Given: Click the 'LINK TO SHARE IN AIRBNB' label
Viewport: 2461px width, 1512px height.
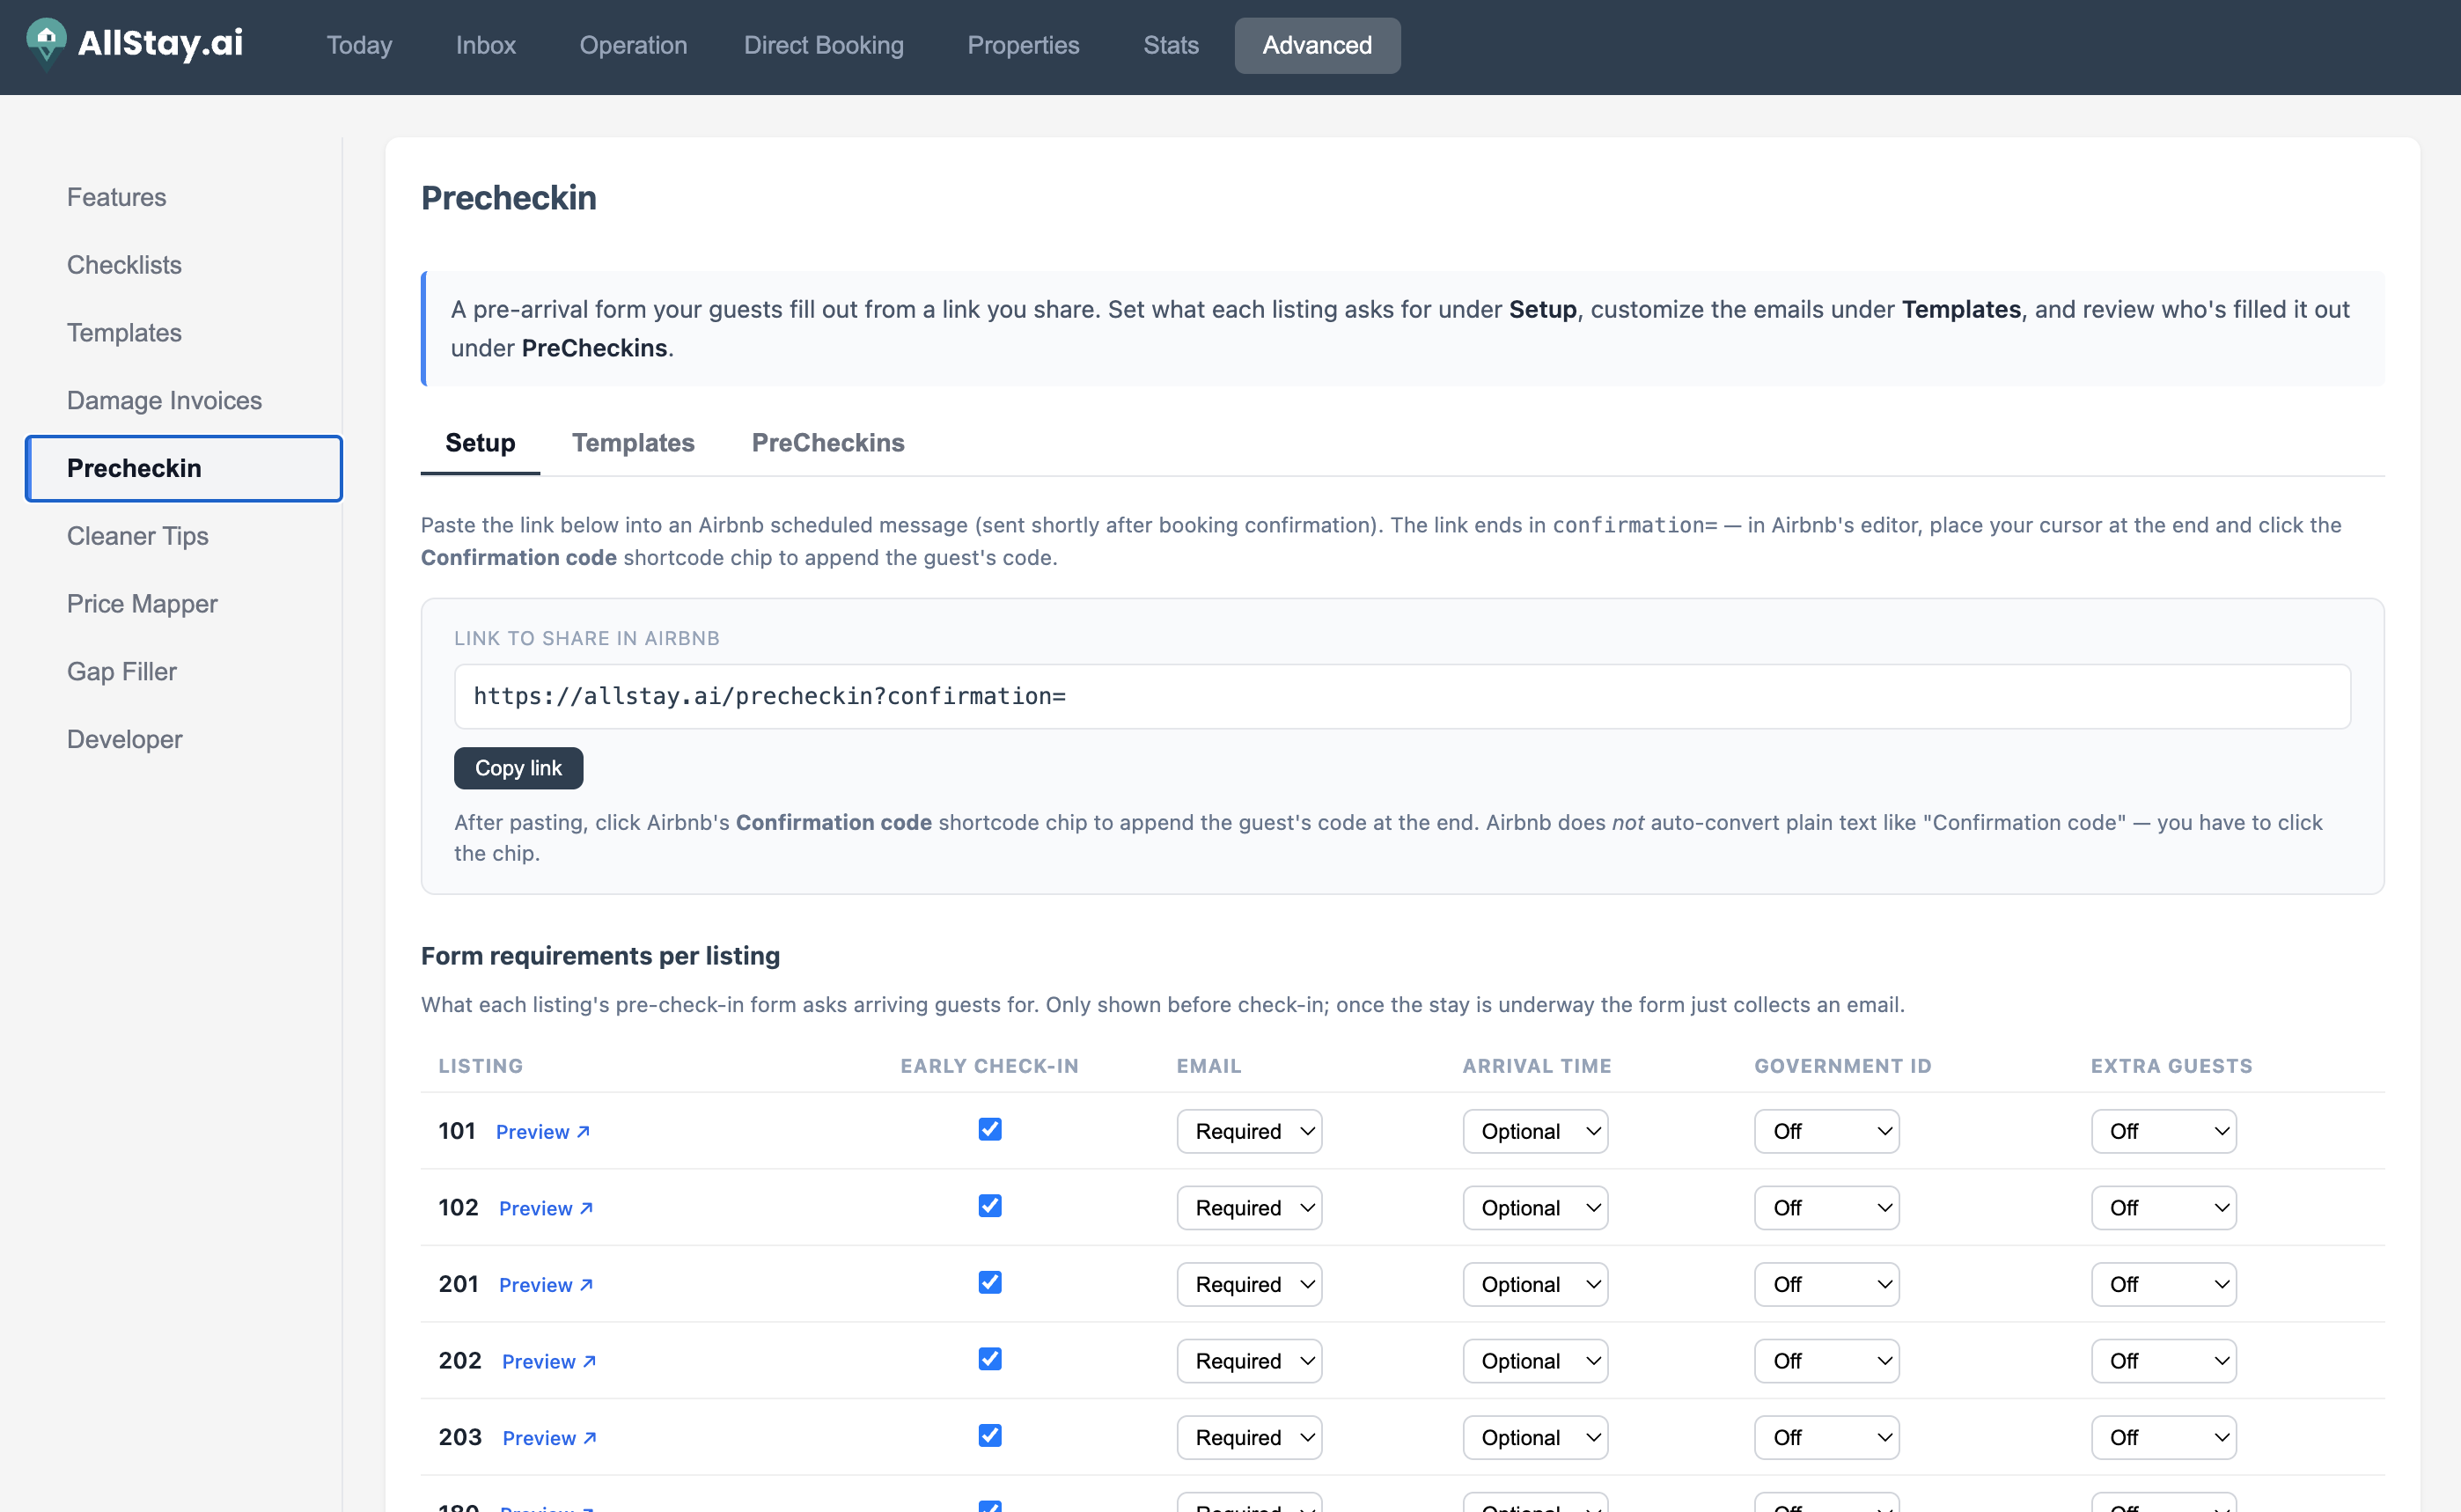Looking at the screenshot, I should [587, 638].
